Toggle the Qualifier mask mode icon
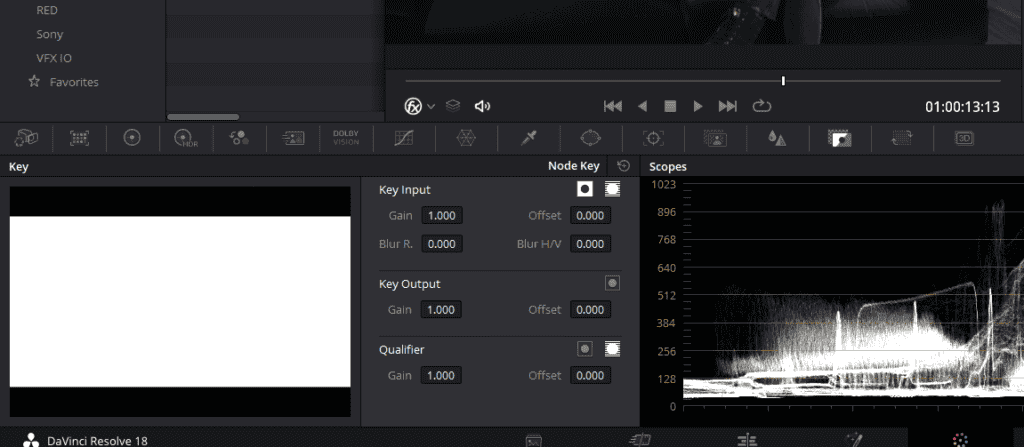The width and height of the screenshot is (1024, 447). pos(612,350)
